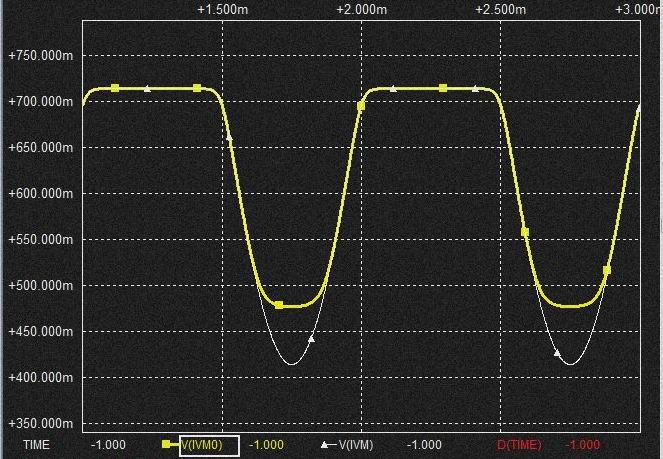Click the white V(IVM) value readout
The height and width of the screenshot is (459, 663).
425,445
